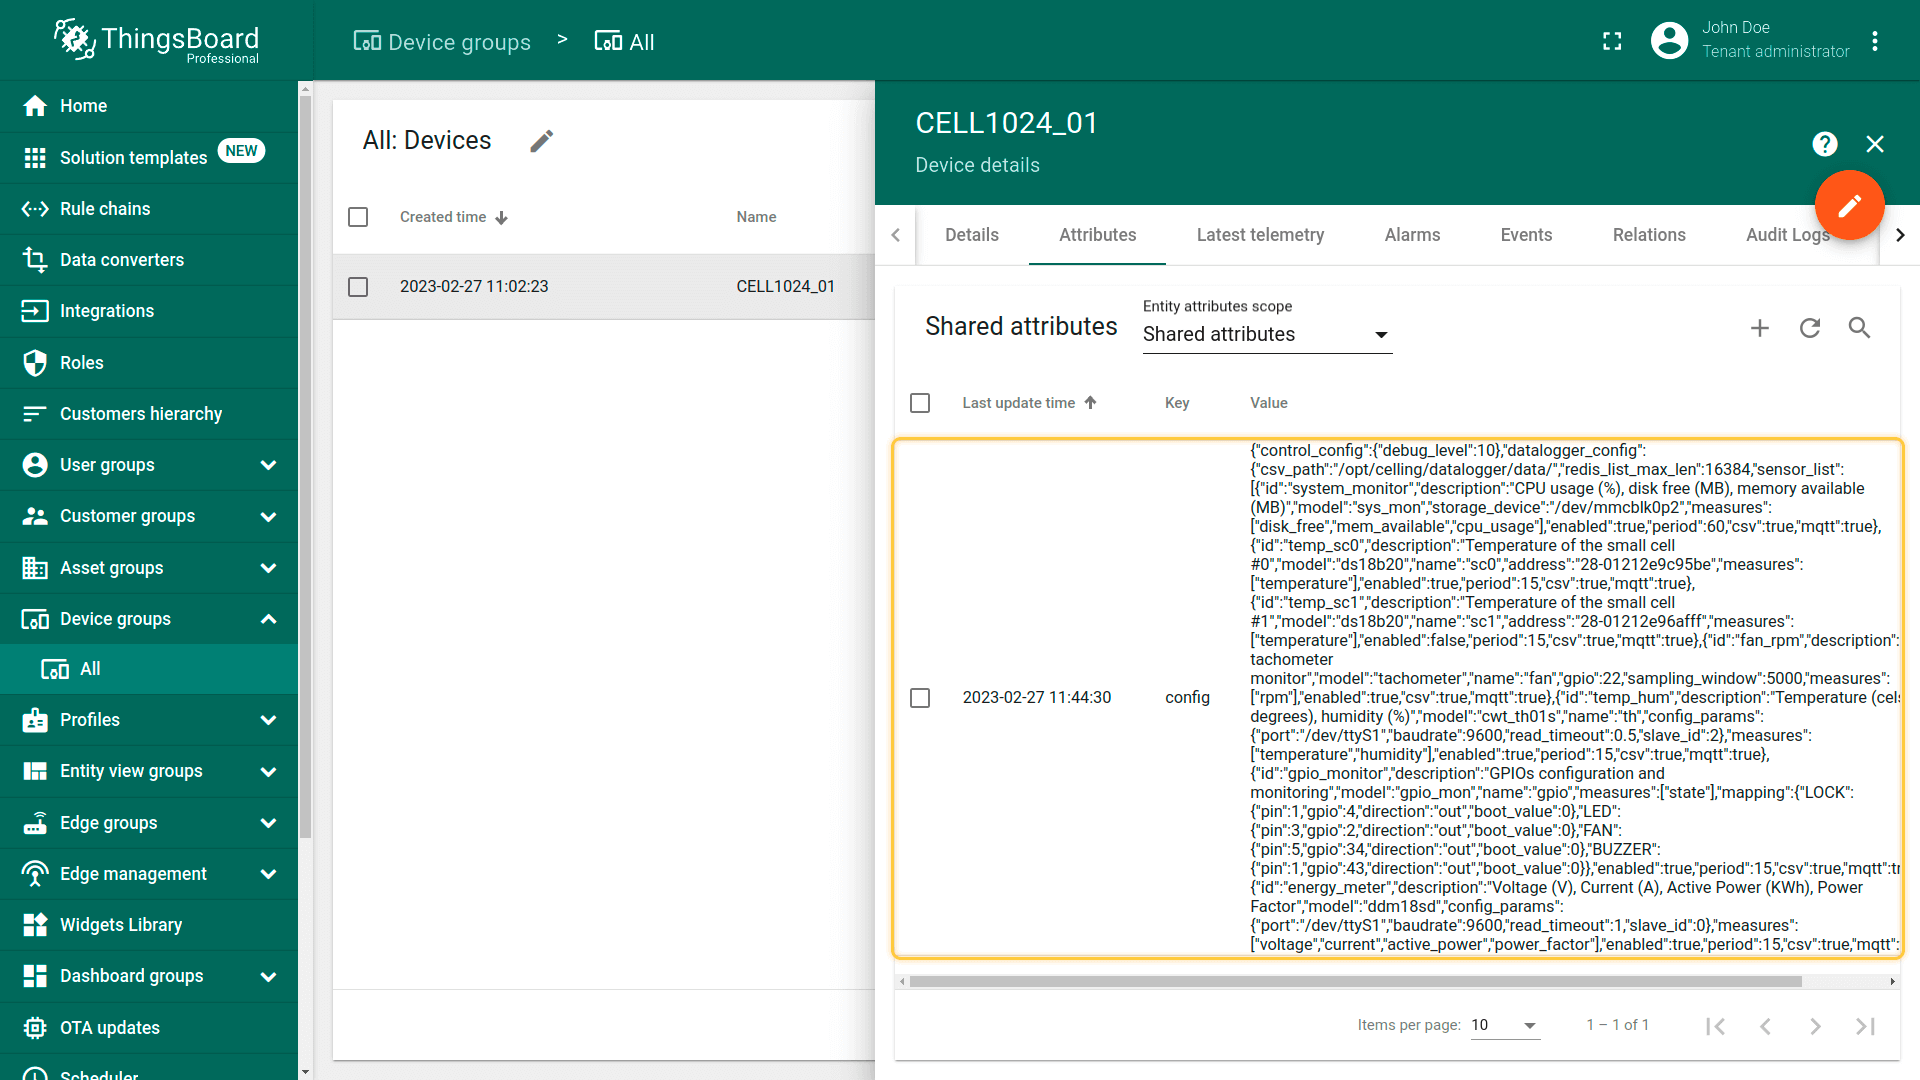This screenshot has height=1080, width=1920.
Task: Click the orange edit pencil button
Action: [1849, 206]
